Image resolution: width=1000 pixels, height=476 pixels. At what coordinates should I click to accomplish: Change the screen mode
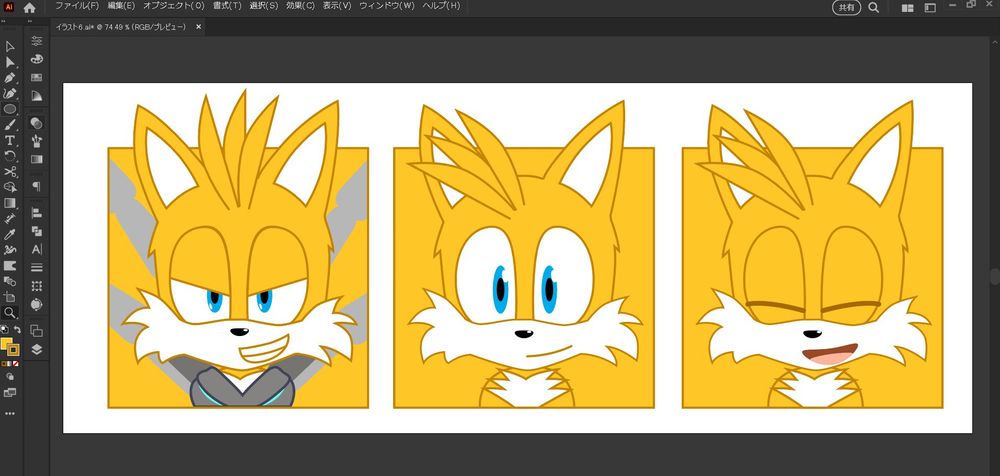tap(10, 392)
